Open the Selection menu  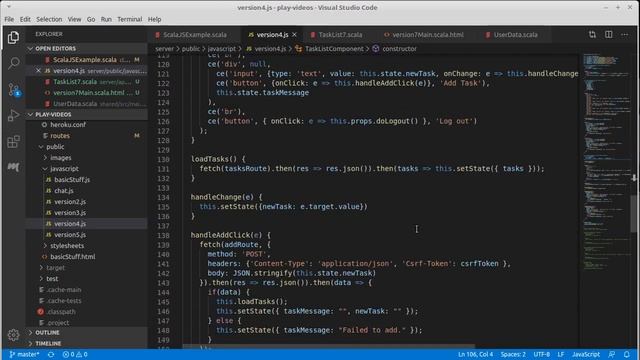point(49,19)
